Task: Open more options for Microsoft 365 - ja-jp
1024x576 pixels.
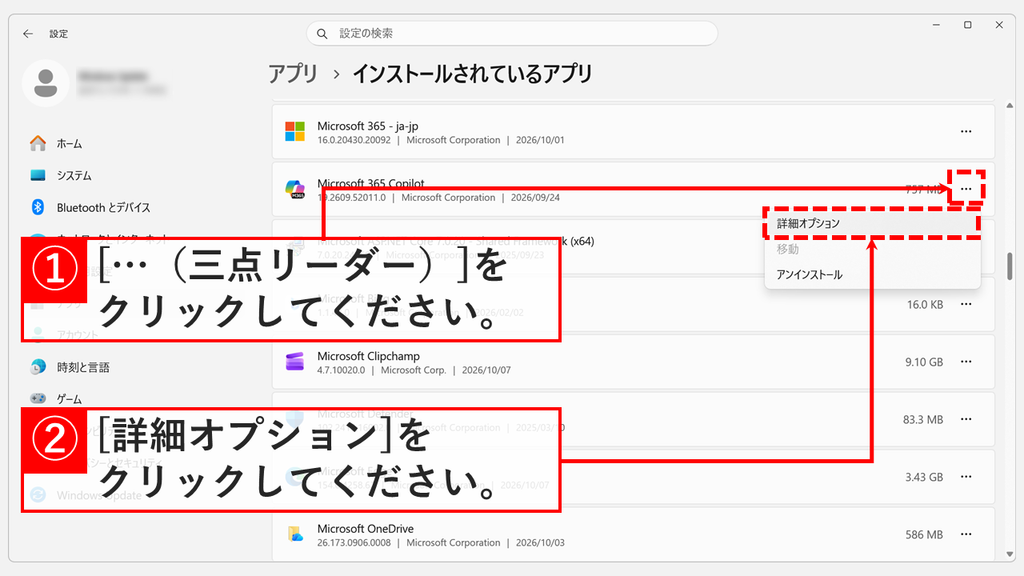Action: [x=966, y=131]
